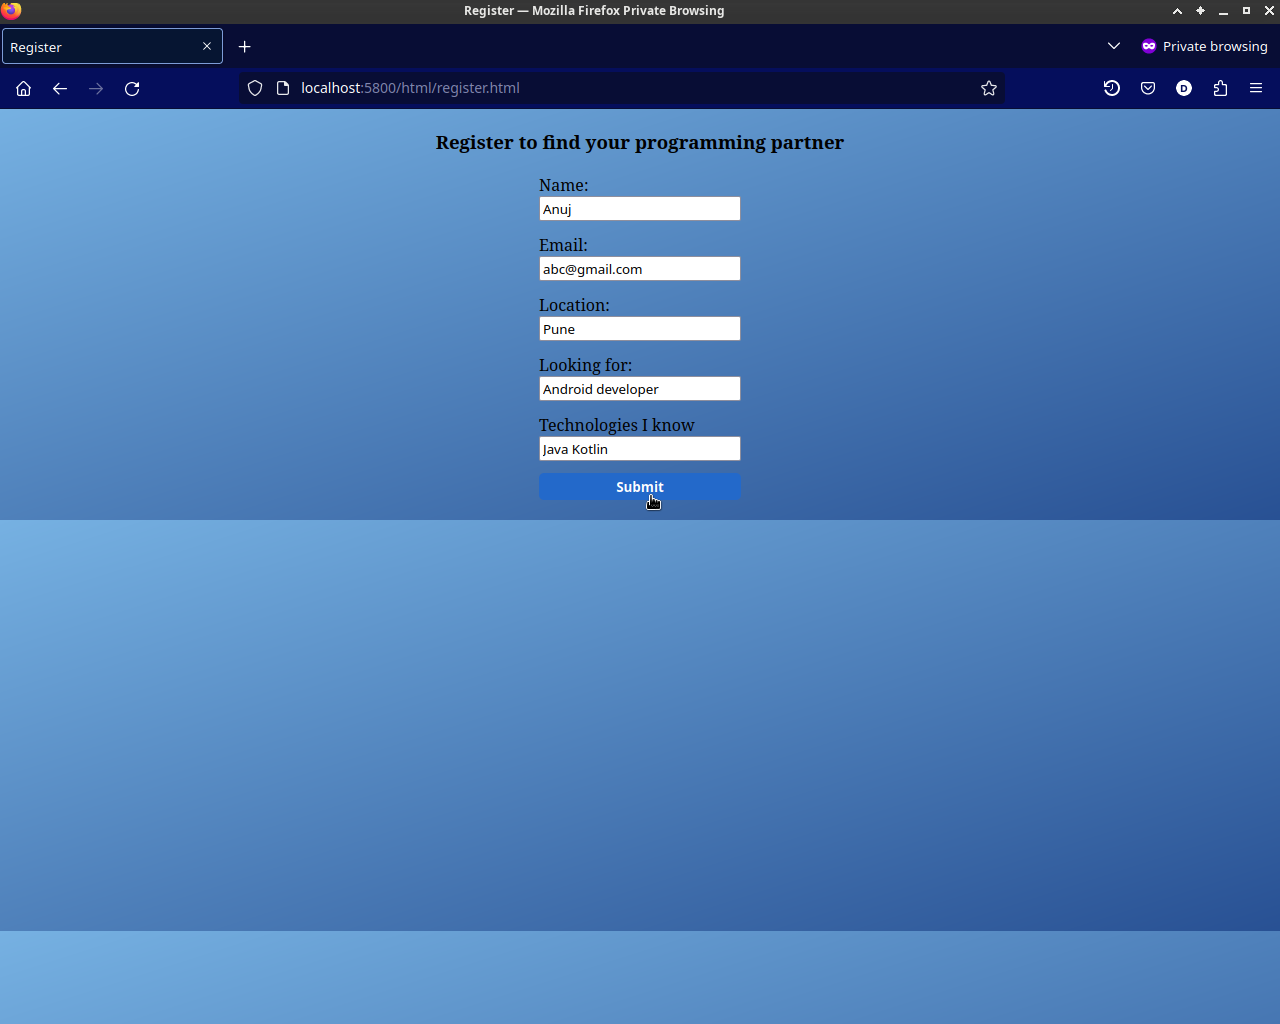Click the Private browsing indicator
The height and width of the screenshot is (1024, 1280).
point(1205,46)
